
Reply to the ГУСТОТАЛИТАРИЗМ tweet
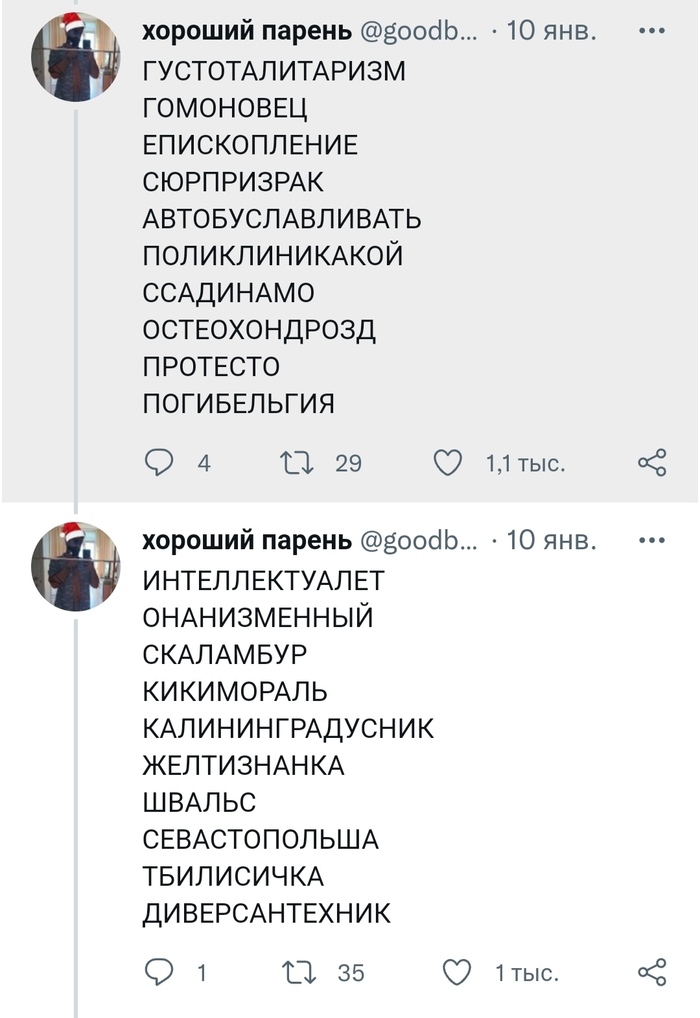point(160,463)
